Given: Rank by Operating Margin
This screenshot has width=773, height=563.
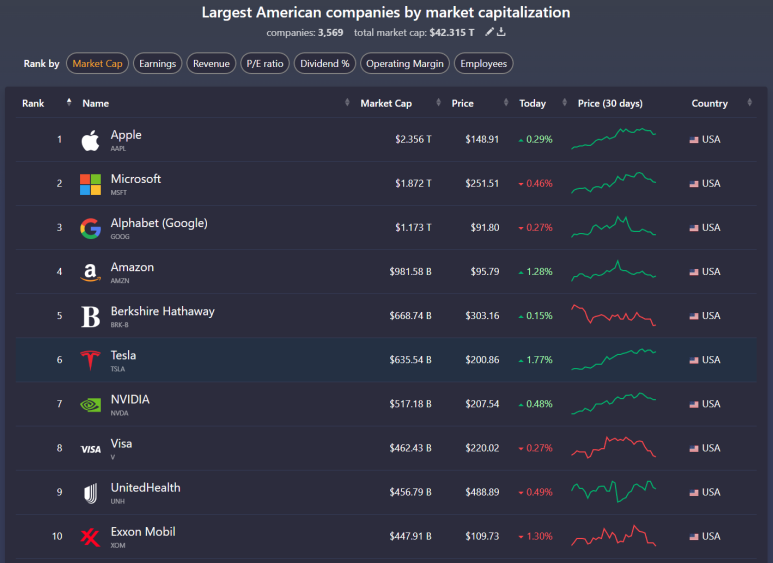Looking at the screenshot, I should tap(405, 64).
